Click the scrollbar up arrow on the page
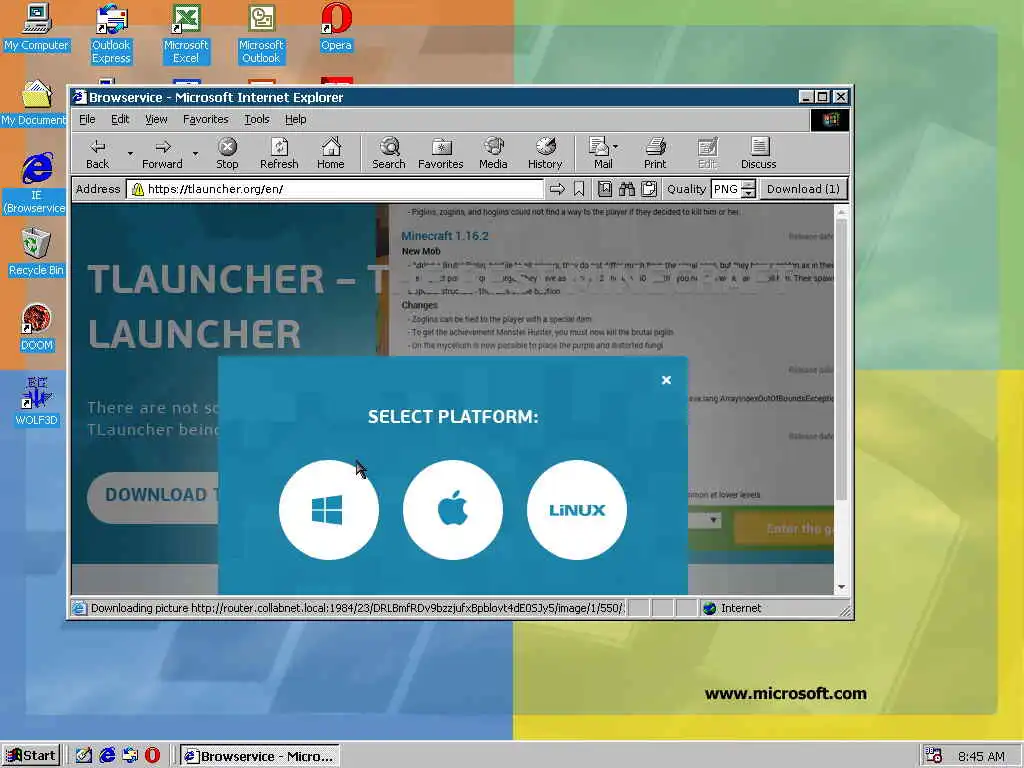Screen dimensions: 1024x768 [x=841, y=212]
